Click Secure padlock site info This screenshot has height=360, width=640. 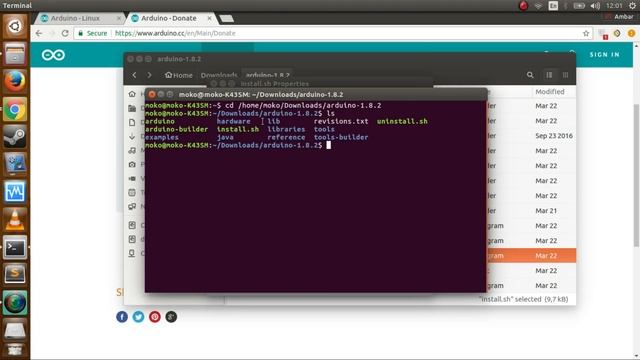pyautogui.click(x=93, y=33)
